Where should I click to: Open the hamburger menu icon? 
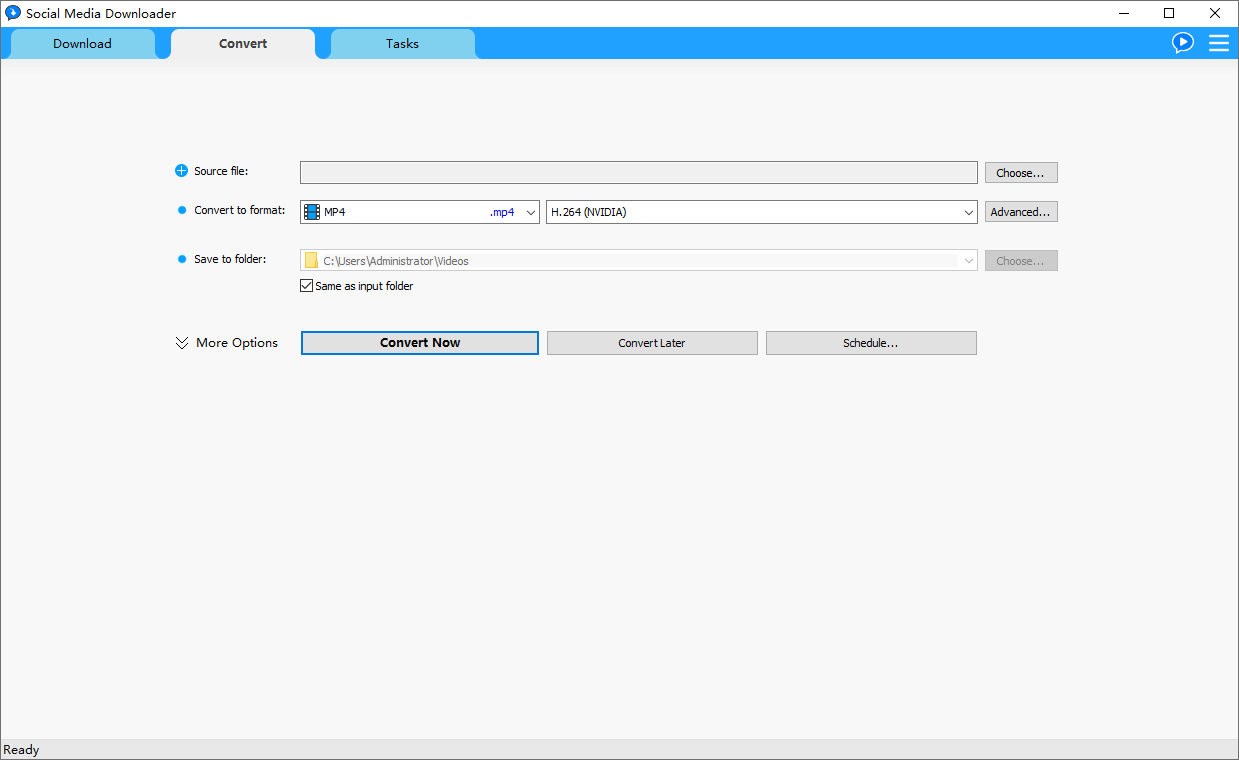point(1219,43)
